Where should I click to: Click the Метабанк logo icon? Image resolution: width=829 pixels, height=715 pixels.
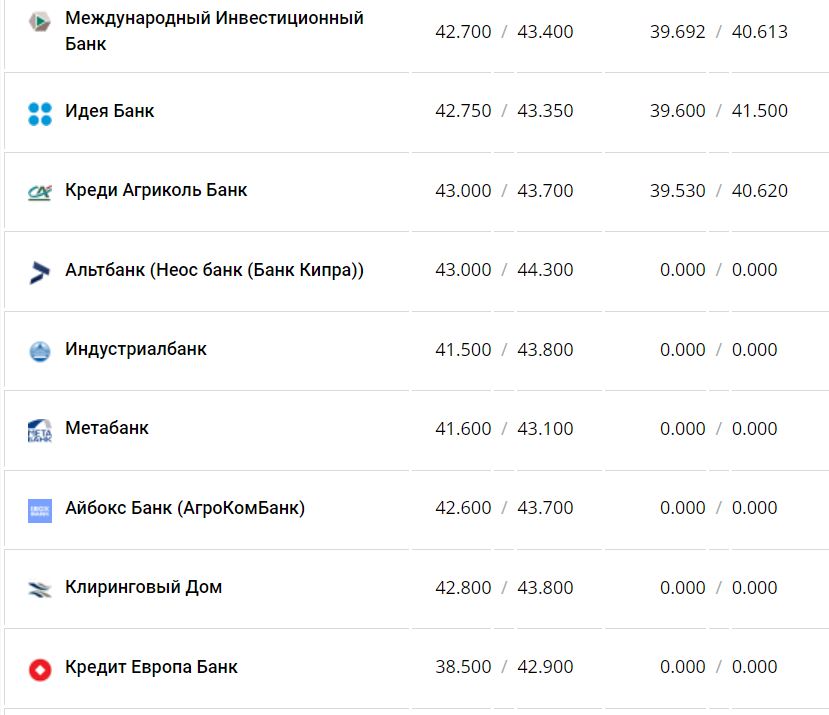click(39, 430)
